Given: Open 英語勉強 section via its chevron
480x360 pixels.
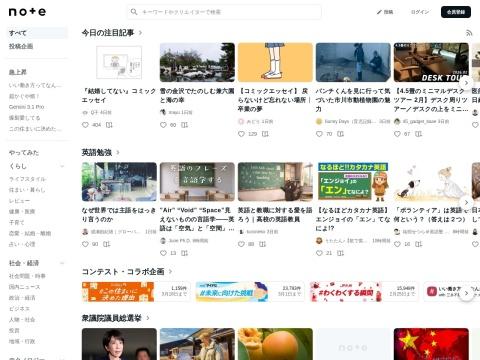Looking at the screenshot, I should pyautogui.click(x=118, y=153).
